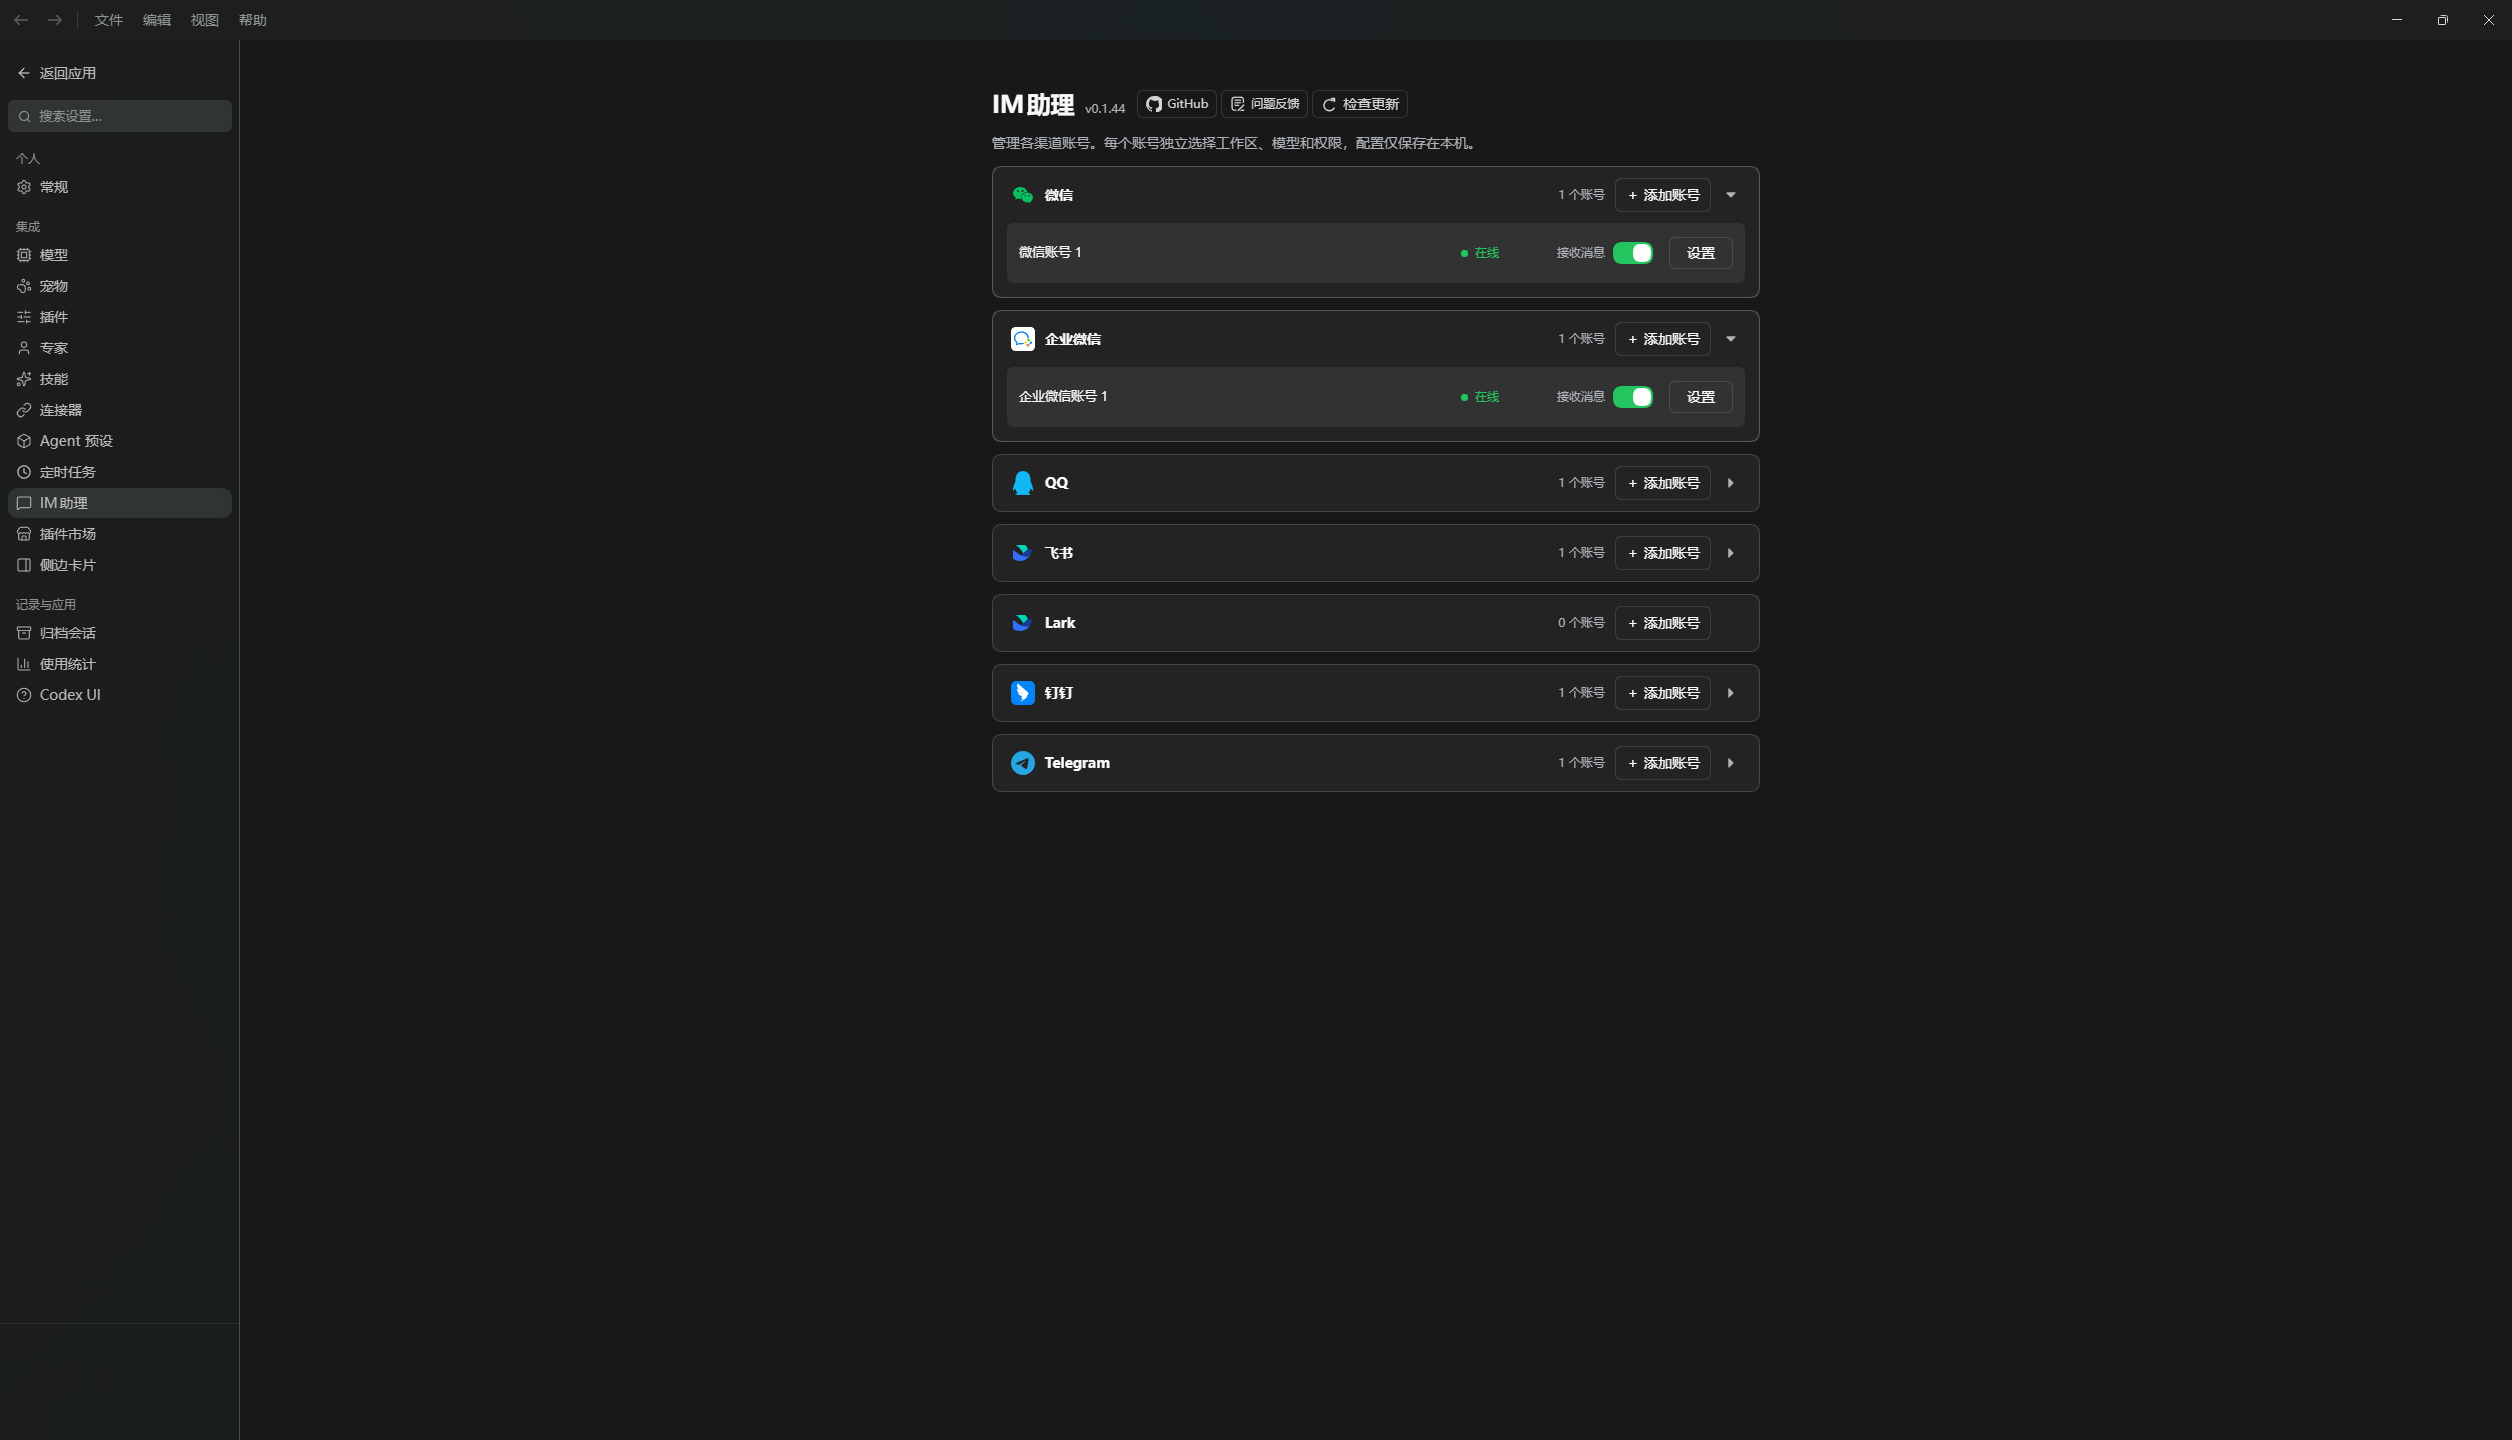2512x1440 pixels.
Task: Add an account to 飞书
Action: tap(1663, 553)
